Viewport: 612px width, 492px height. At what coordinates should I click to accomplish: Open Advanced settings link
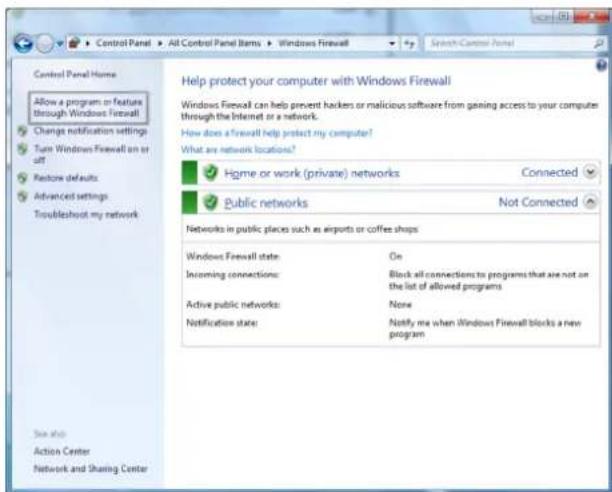pyautogui.click(x=71, y=196)
